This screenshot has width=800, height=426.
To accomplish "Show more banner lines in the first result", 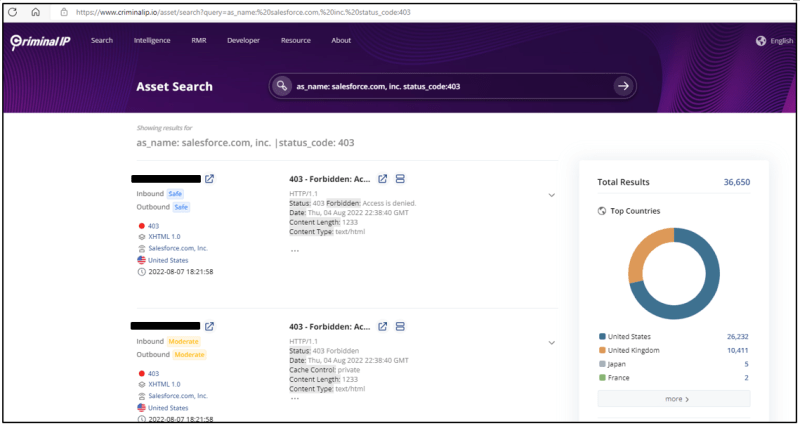I will click(294, 250).
